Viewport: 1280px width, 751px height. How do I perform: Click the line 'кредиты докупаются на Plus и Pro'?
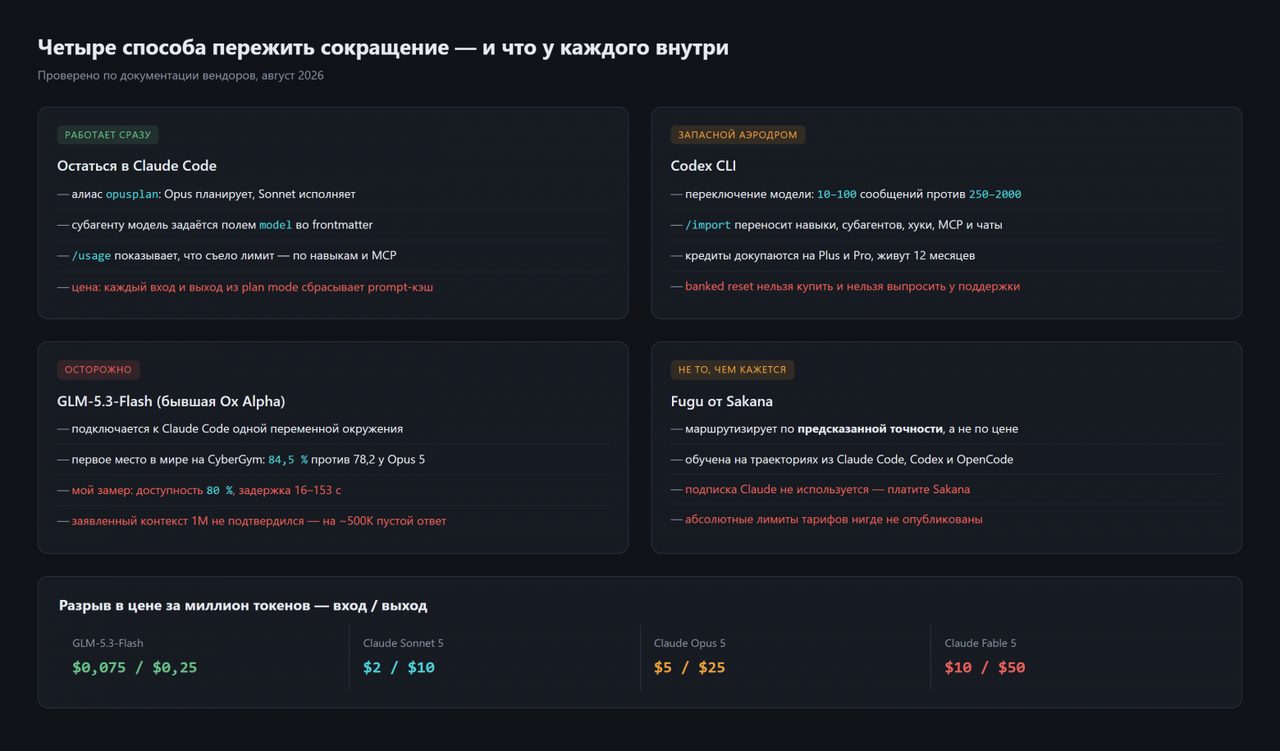point(823,256)
